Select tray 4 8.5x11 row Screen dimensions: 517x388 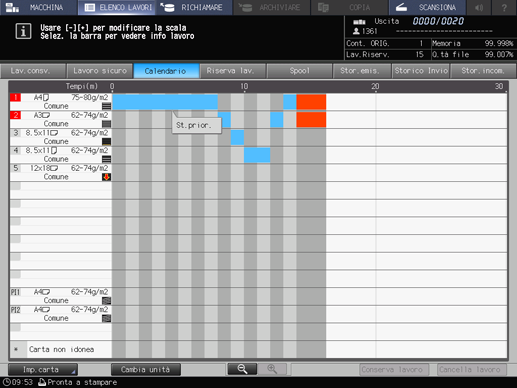coord(61,155)
